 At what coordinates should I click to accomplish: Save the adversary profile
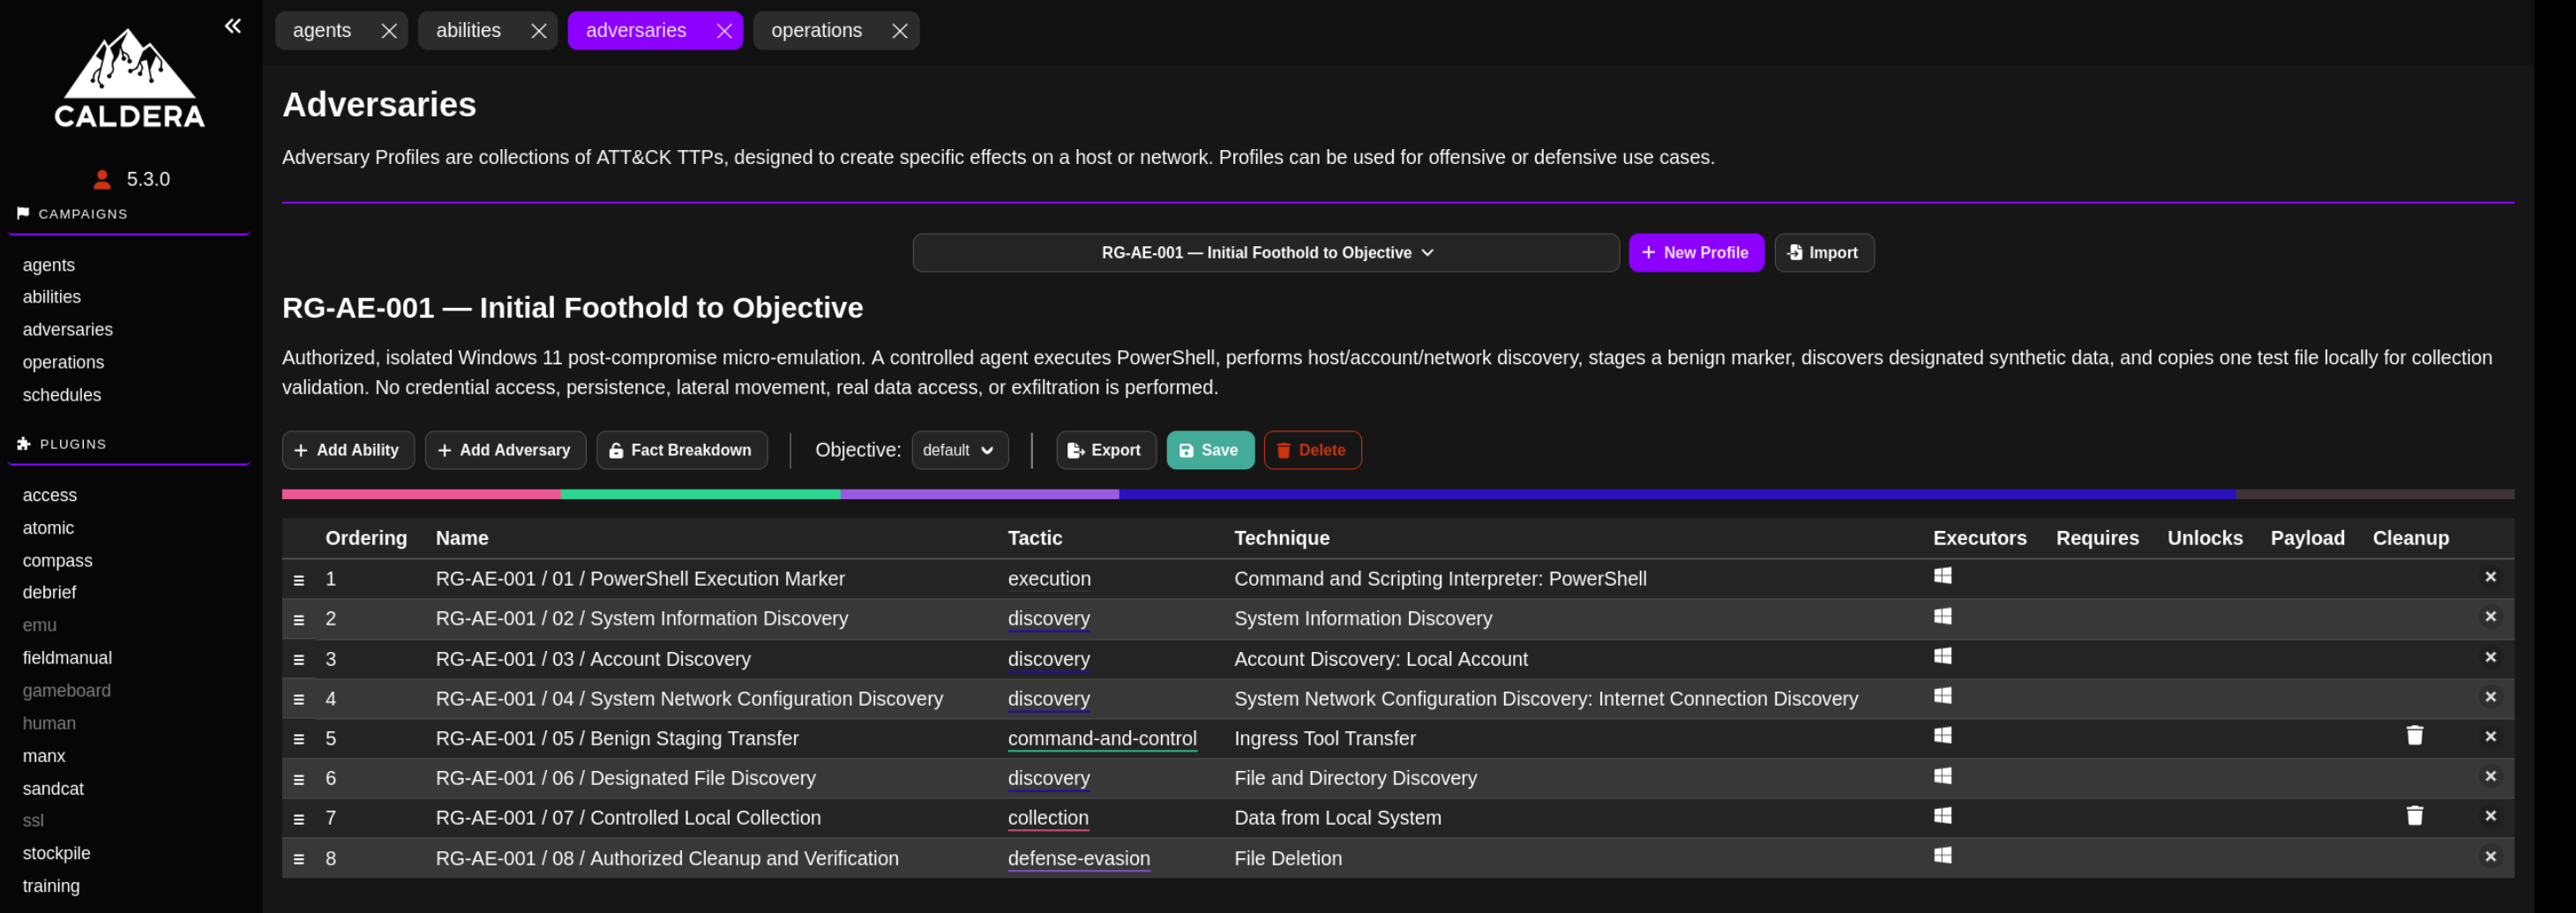tap(1210, 450)
